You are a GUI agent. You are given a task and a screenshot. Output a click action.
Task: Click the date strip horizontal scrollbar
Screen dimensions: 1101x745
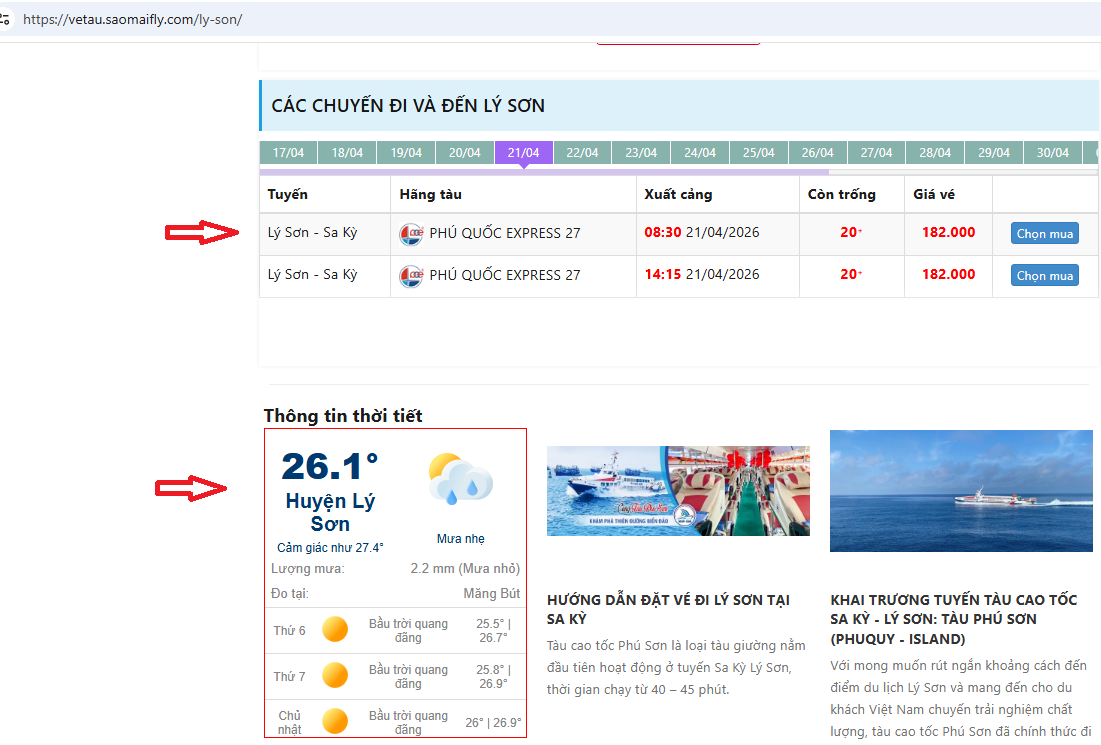544,171
